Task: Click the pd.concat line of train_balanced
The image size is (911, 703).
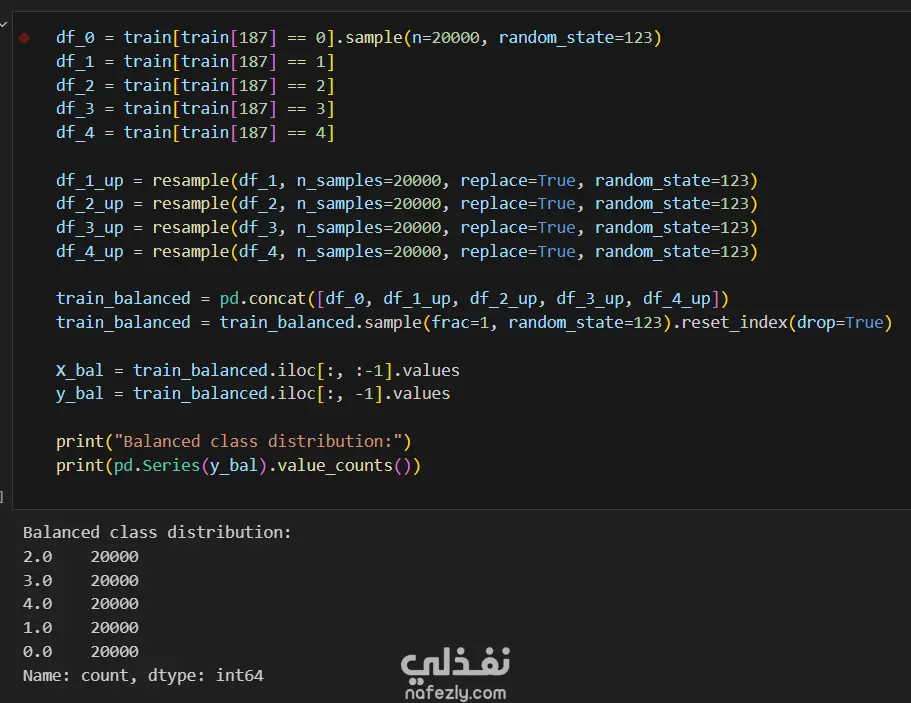Action: tap(393, 298)
